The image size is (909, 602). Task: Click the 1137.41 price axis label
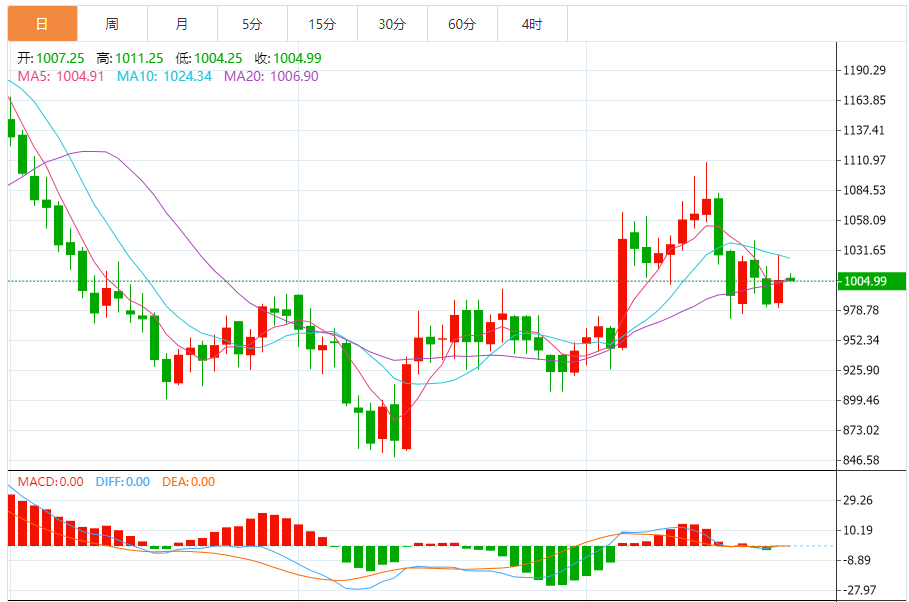coord(864,130)
